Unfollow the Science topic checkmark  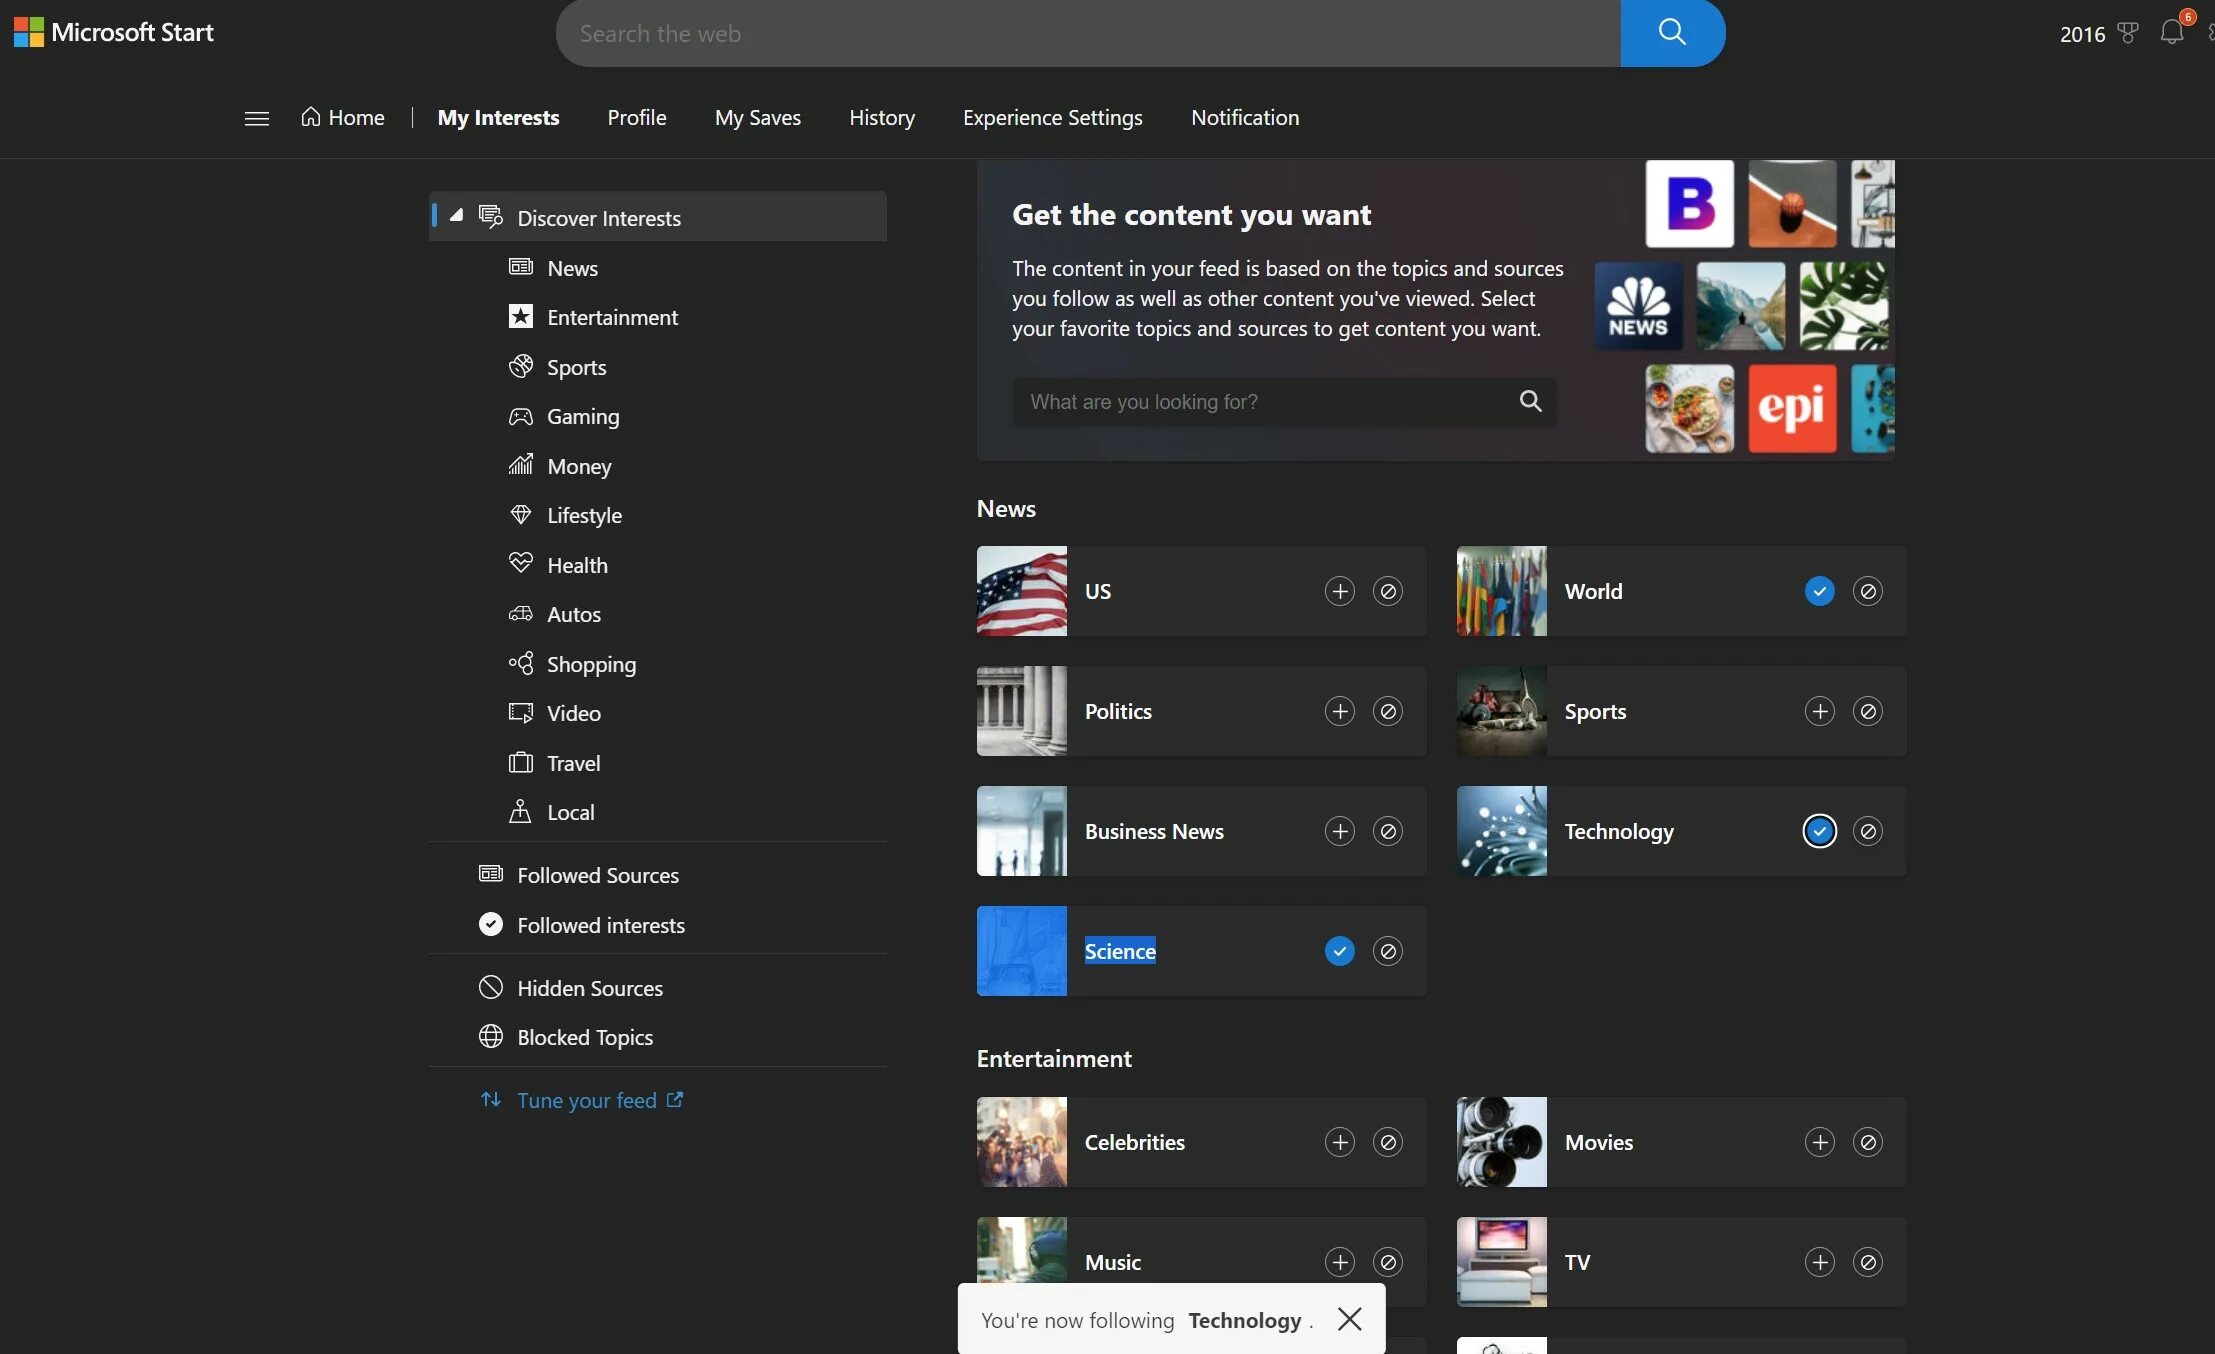tap(1339, 951)
